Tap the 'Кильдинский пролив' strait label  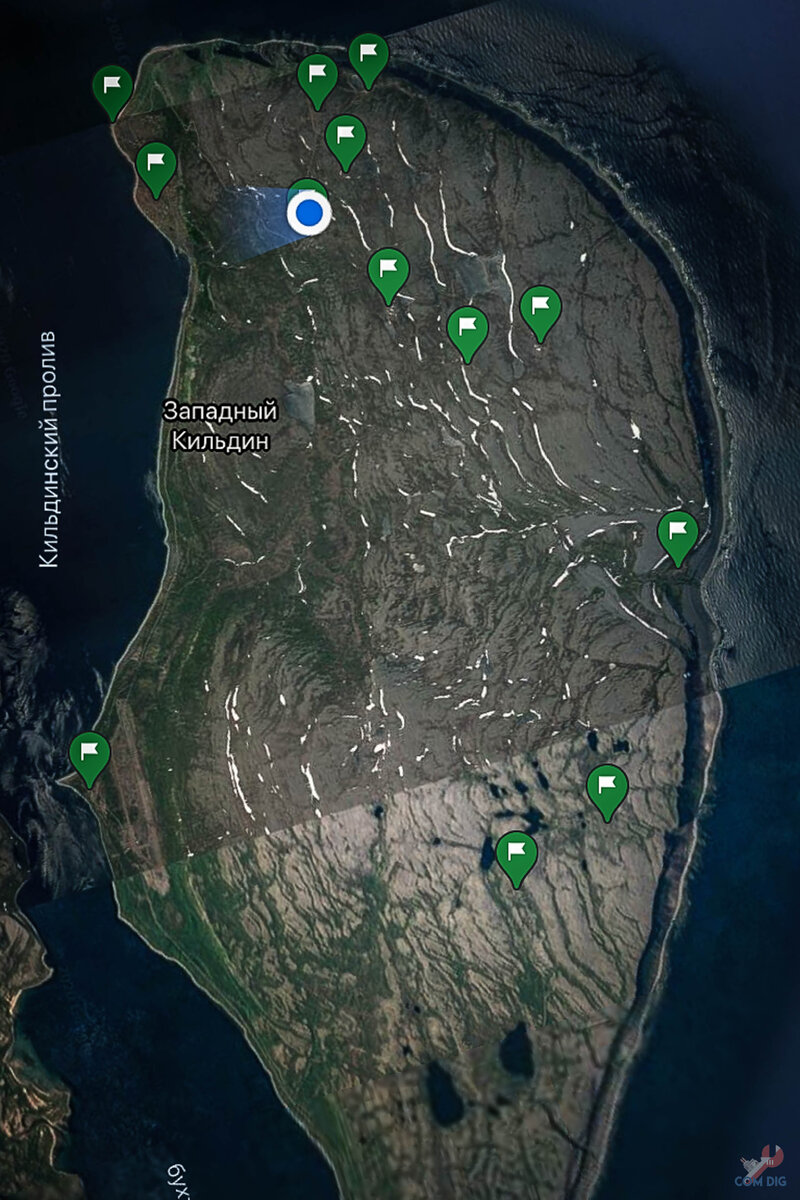click(x=50, y=449)
